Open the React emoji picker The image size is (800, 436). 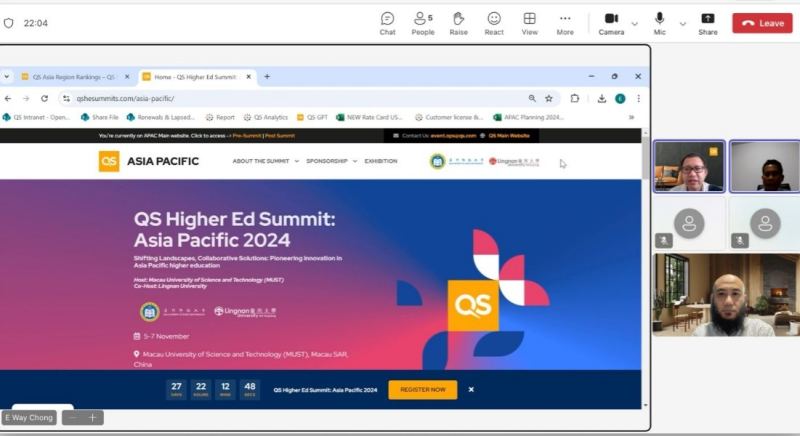point(494,23)
